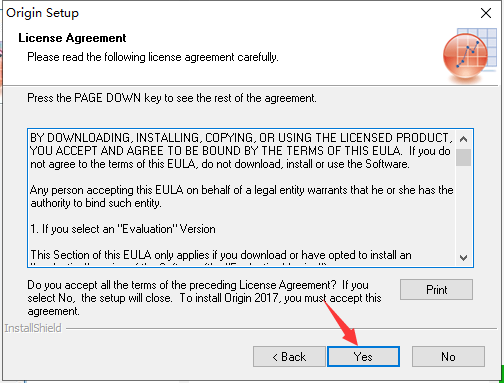Click the empty scrollbar track below the thumb
This screenshot has width=504, height=383.
(x=463, y=207)
